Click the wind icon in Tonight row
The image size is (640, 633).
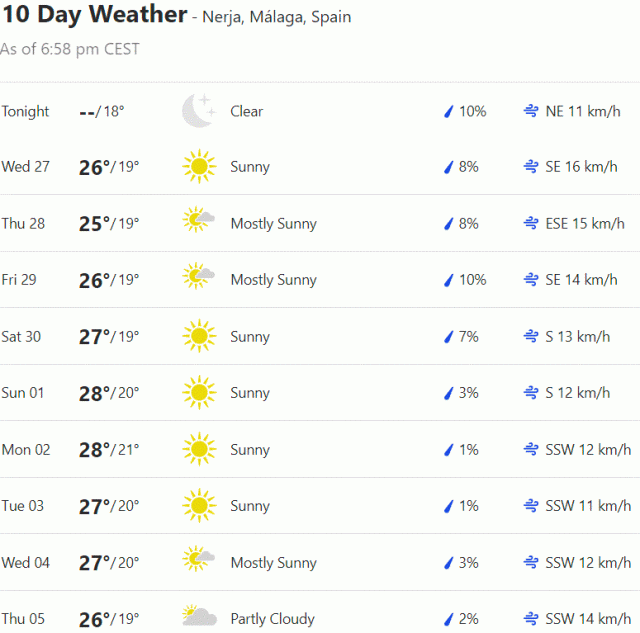click(x=531, y=111)
